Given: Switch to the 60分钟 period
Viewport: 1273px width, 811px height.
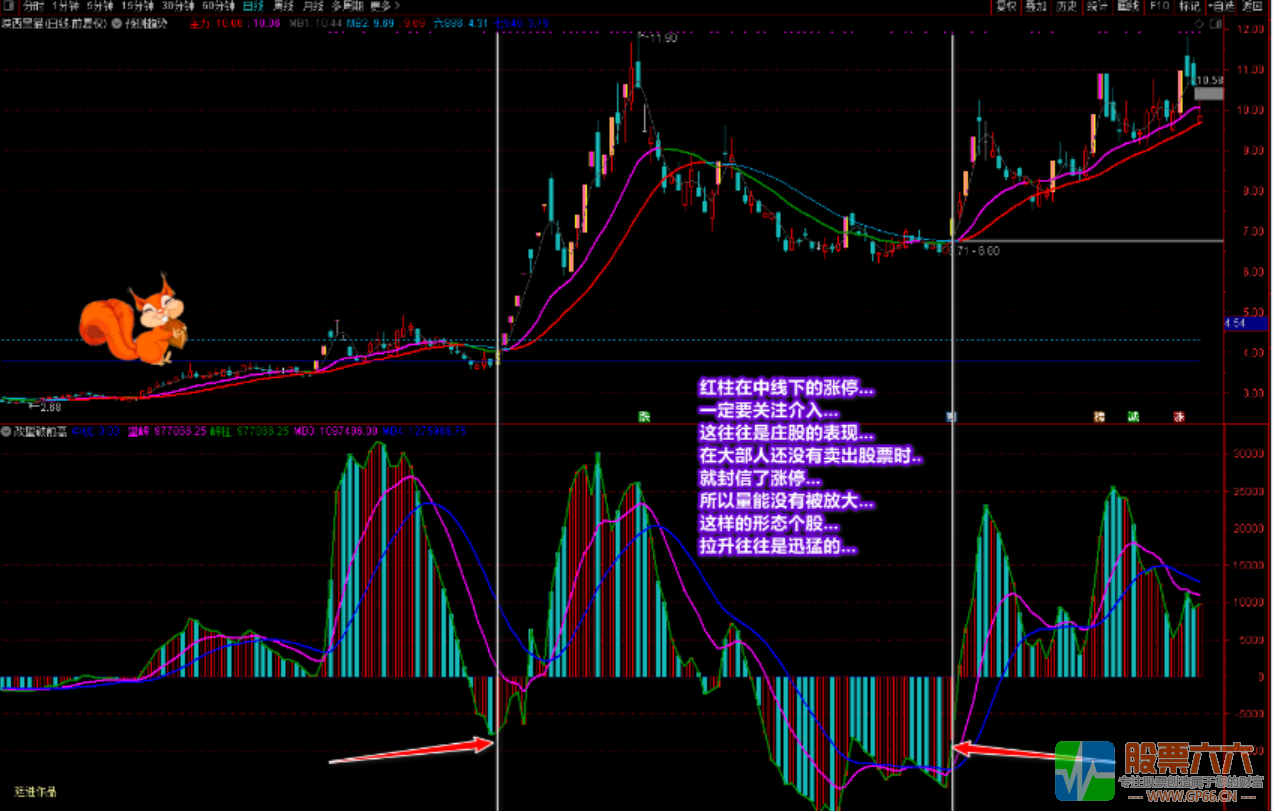Looking at the screenshot, I should [x=217, y=5].
